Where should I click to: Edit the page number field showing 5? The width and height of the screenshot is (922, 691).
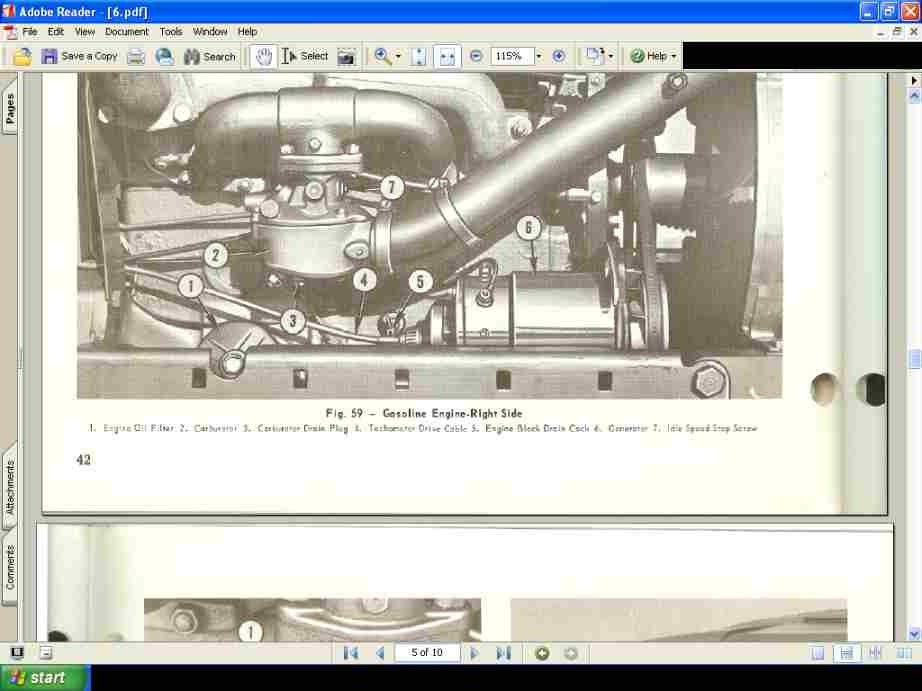click(427, 652)
